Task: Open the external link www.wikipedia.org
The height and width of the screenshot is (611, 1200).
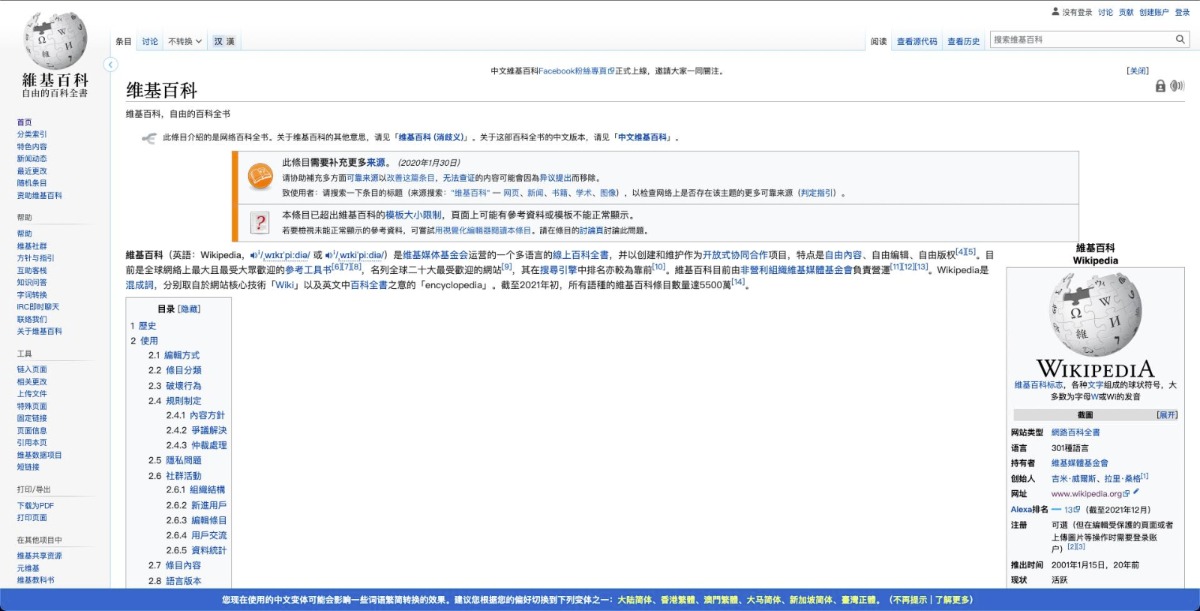Action: [x=1090, y=494]
